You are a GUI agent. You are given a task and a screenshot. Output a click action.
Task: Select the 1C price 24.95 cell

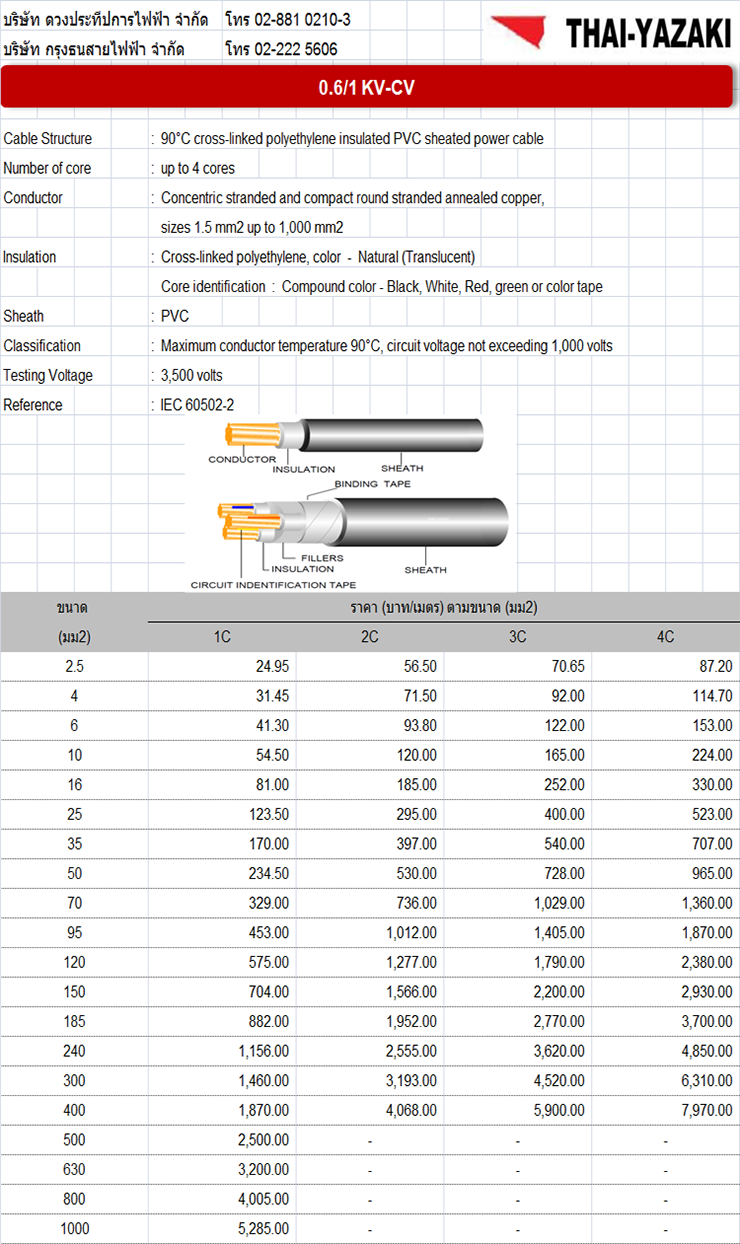(222, 666)
